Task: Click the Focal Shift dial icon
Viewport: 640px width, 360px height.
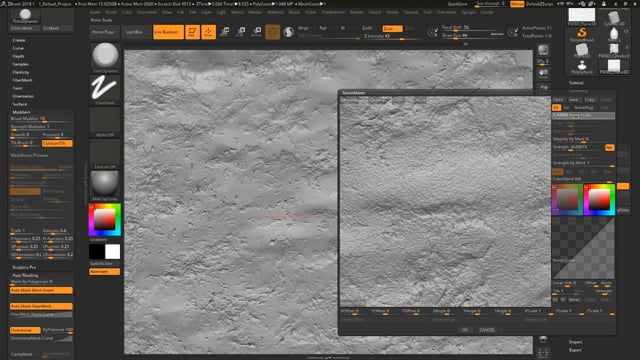Action: point(433,32)
